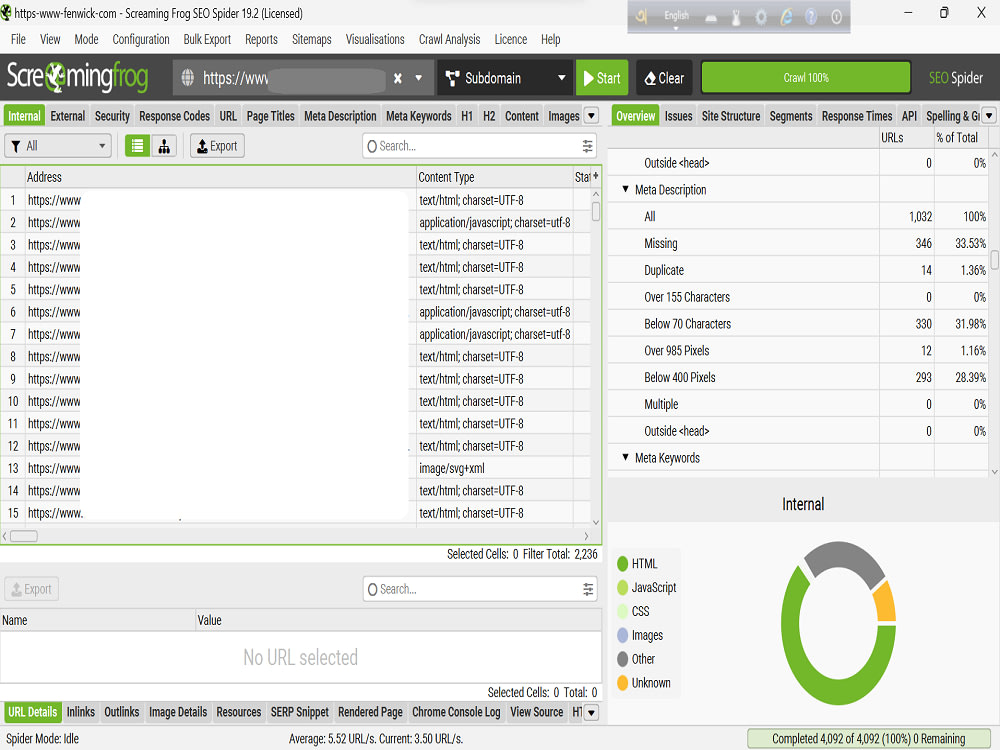The width and height of the screenshot is (1000, 750).
Task: Open the Site Structure tab
Action: (731, 116)
